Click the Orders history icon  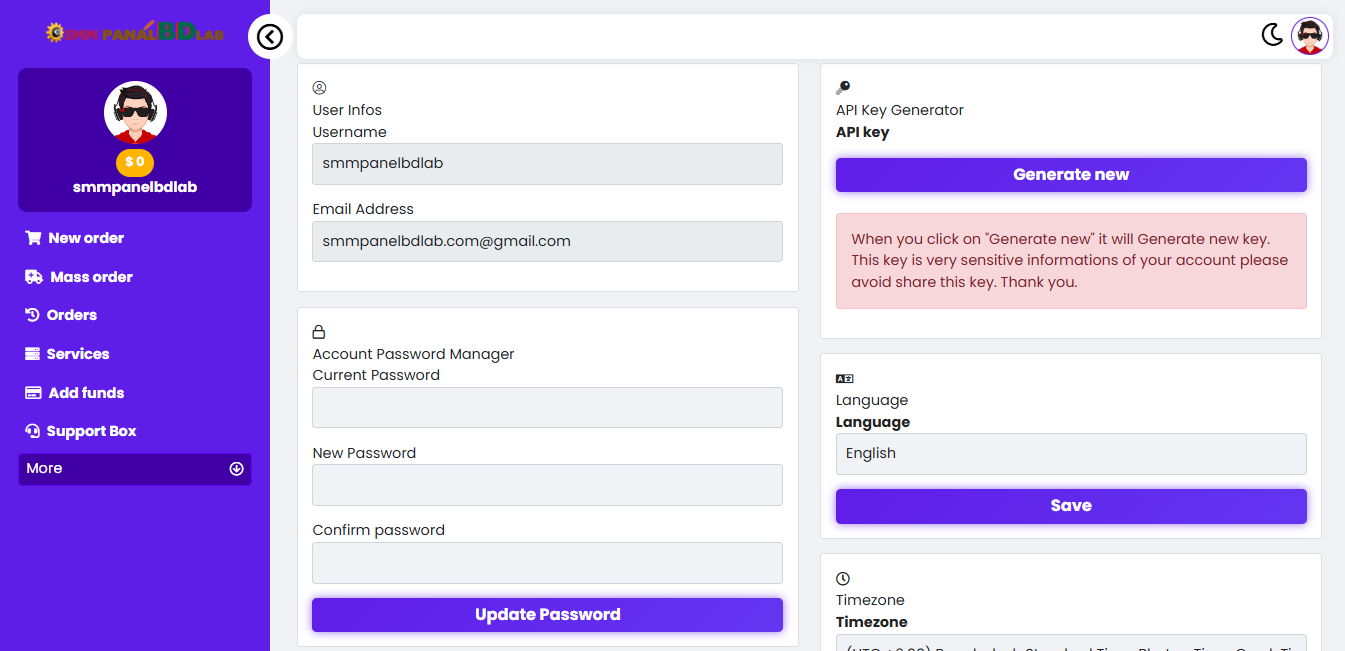[32, 315]
